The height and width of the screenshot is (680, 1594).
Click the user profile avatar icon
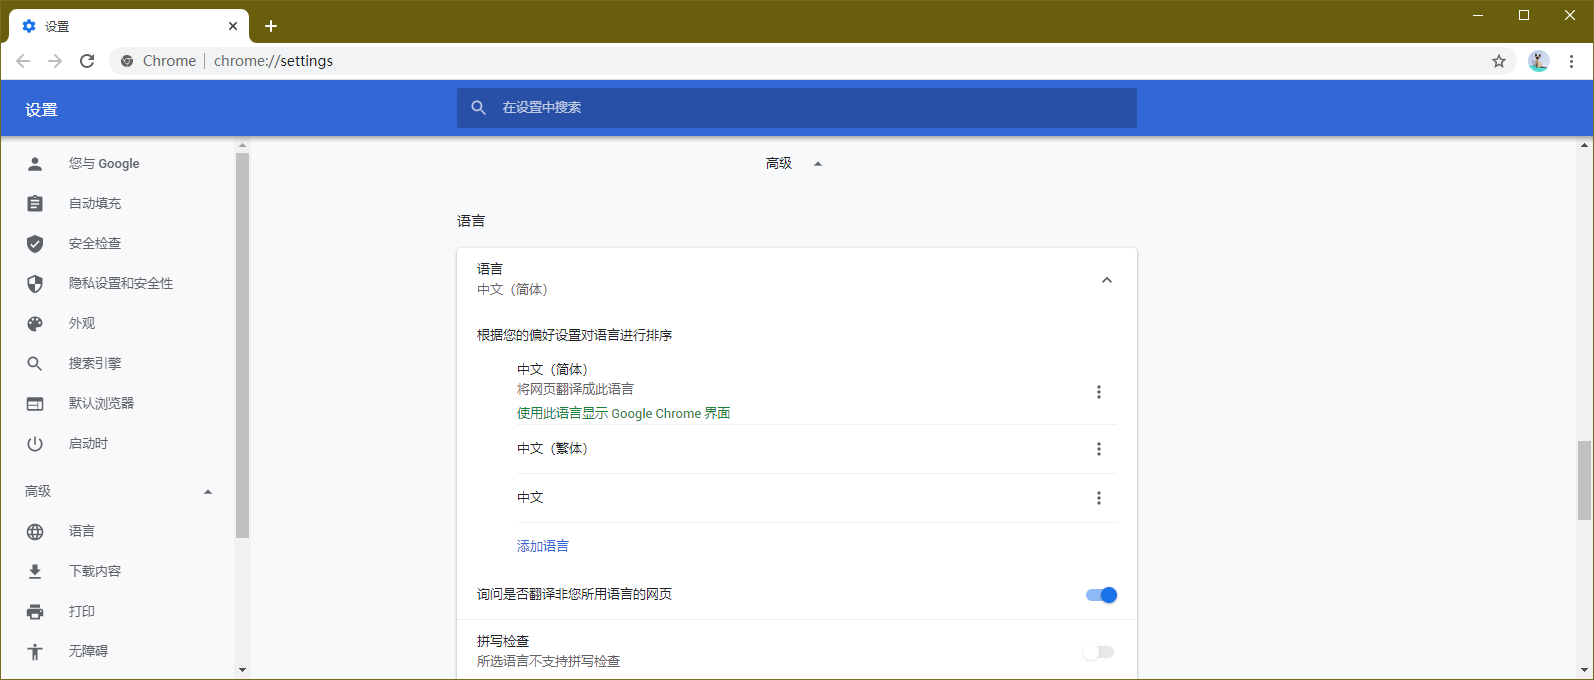click(x=1538, y=61)
